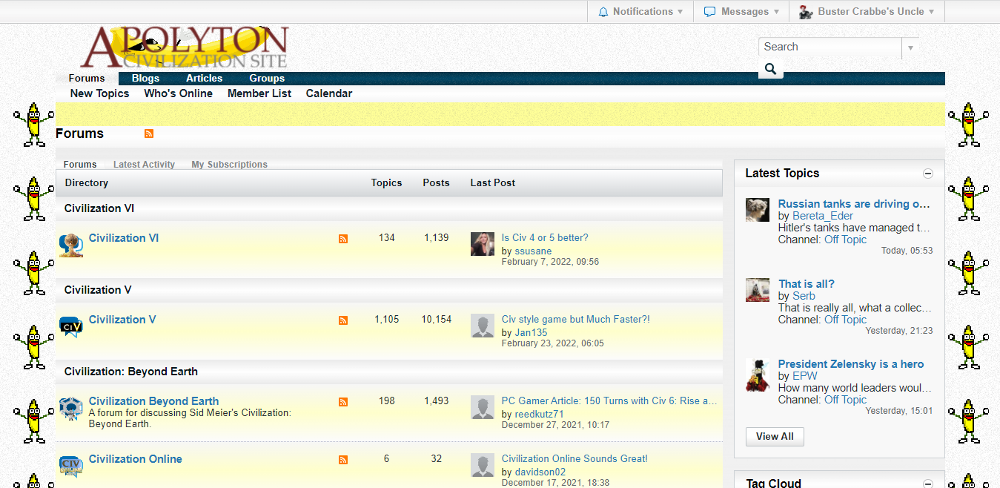Open 'Civilization Online Sounds Great!' post
The height and width of the screenshot is (488, 1000).
(x=575, y=459)
